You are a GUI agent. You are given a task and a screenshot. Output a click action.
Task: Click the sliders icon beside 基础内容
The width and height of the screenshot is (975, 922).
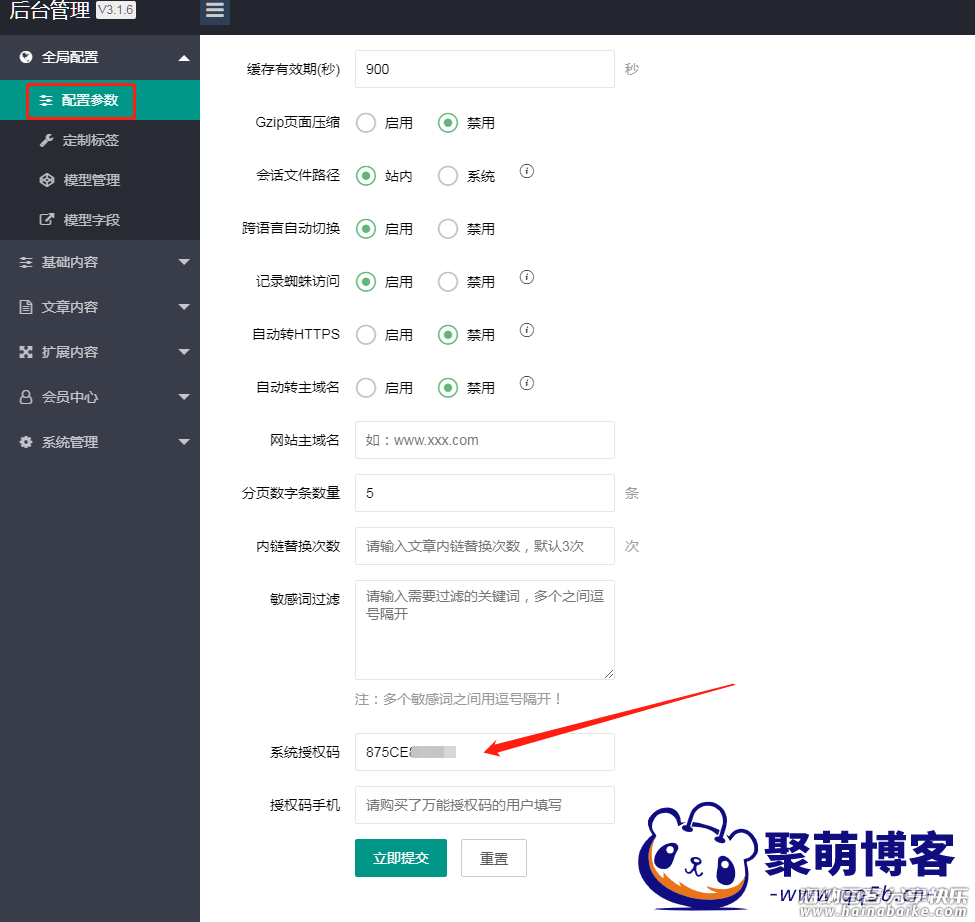click(x=25, y=262)
